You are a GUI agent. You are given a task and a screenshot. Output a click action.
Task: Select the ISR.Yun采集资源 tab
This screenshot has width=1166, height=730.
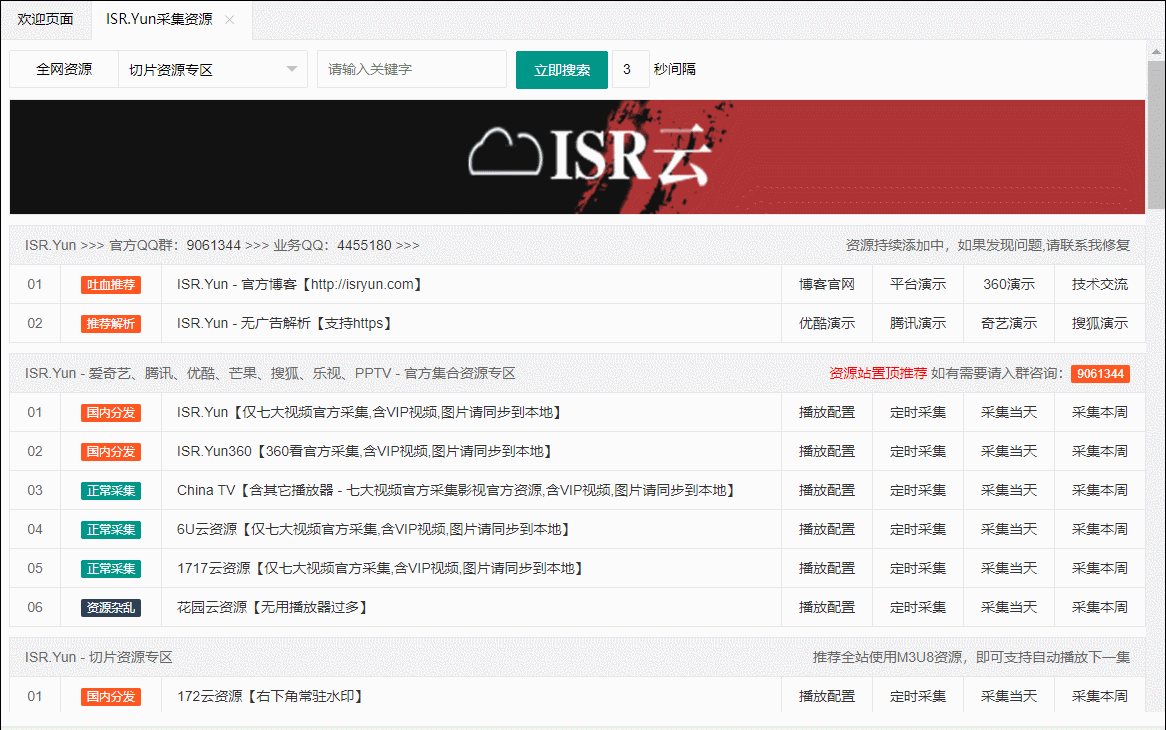158,20
